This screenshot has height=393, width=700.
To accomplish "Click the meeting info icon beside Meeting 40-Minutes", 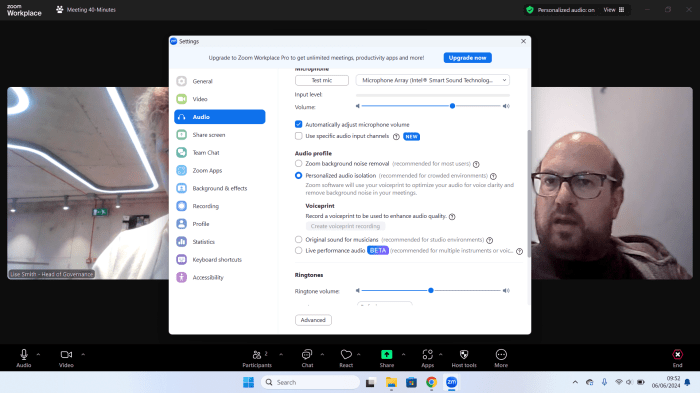I will 59,9.
